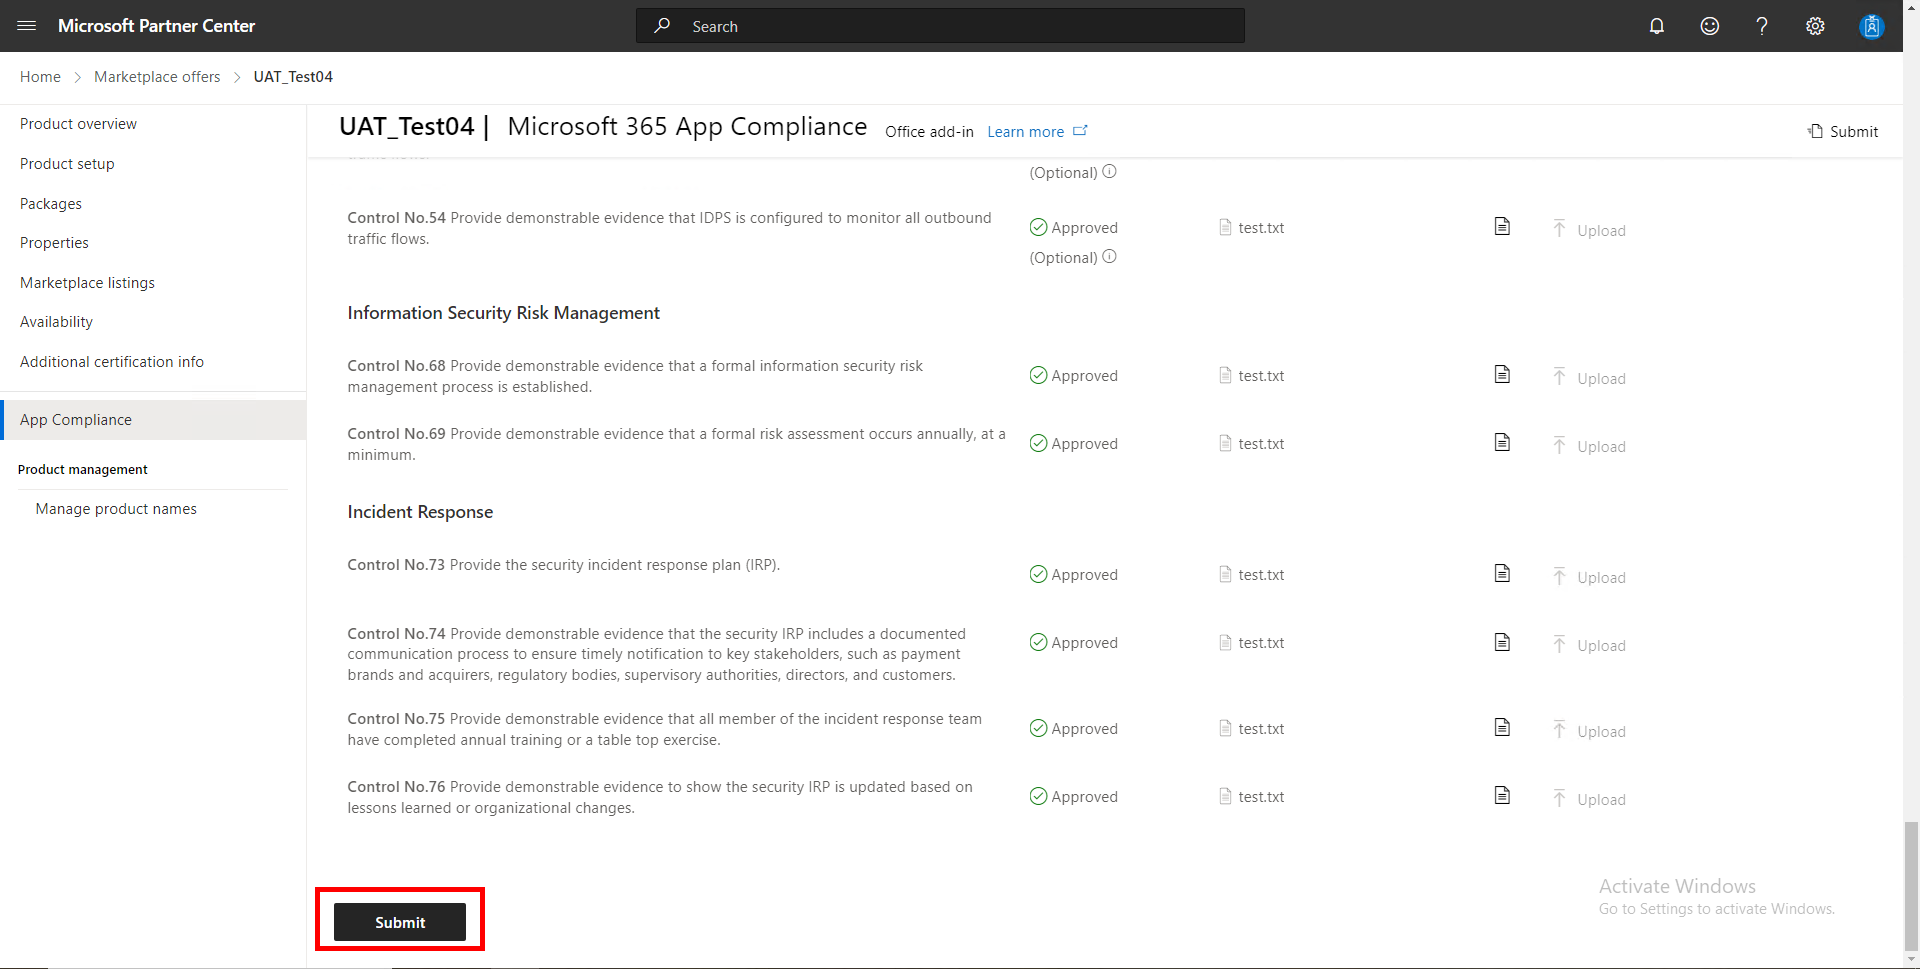Open the settings gear
1920x969 pixels.
(1815, 26)
